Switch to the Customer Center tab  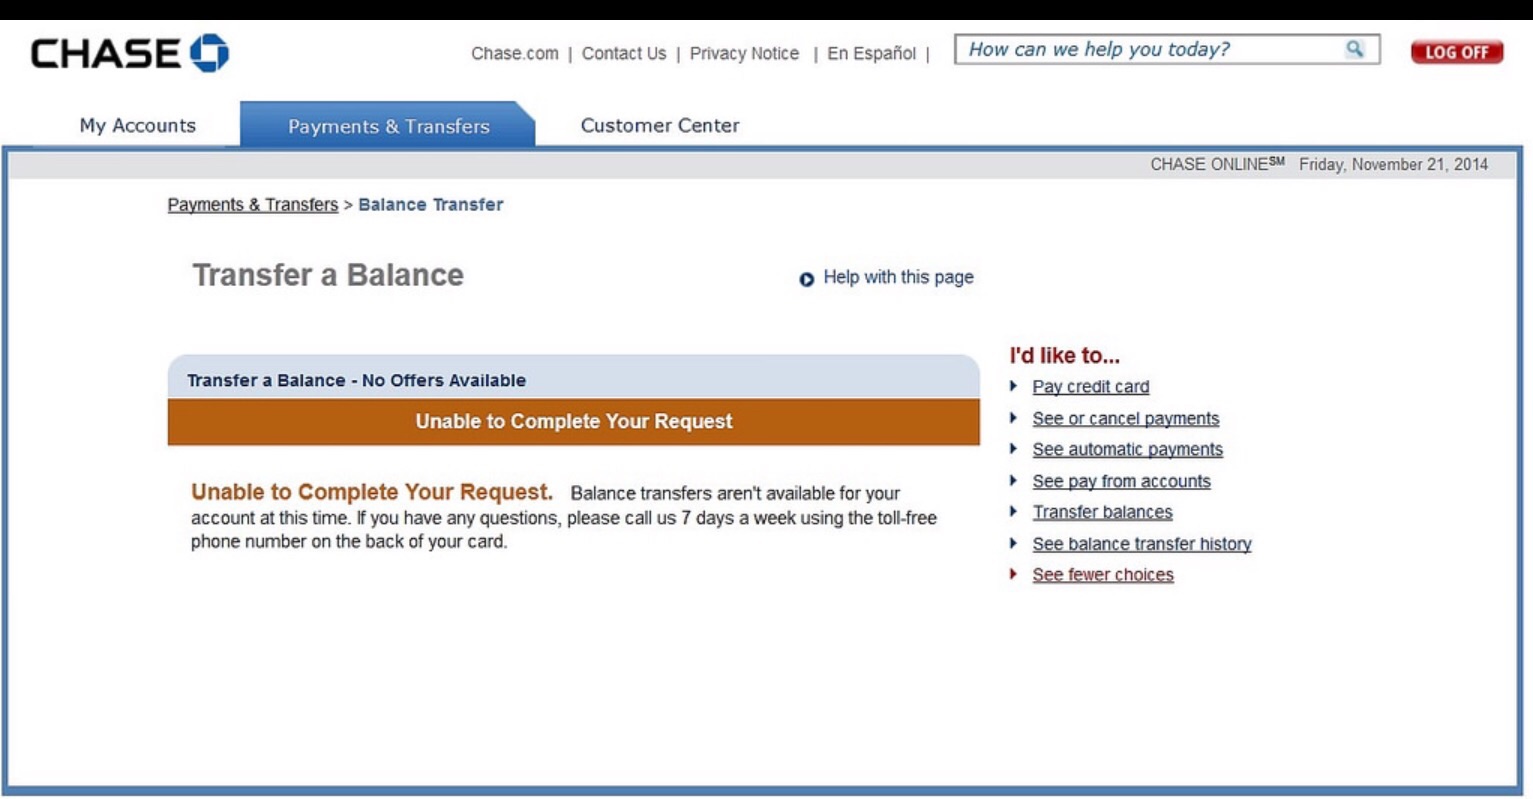pos(659,126)
